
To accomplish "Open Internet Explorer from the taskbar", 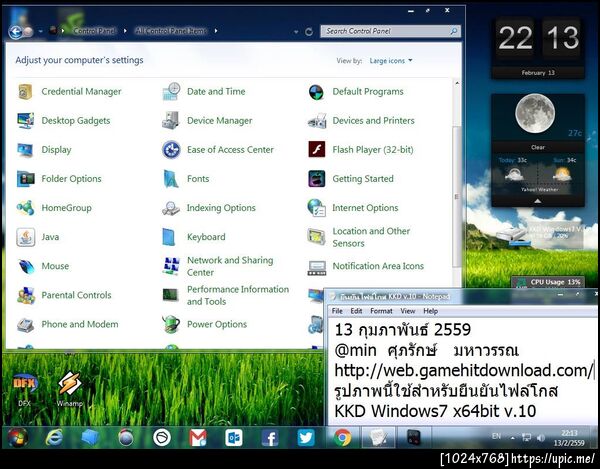I will click(x=54, y=437).
